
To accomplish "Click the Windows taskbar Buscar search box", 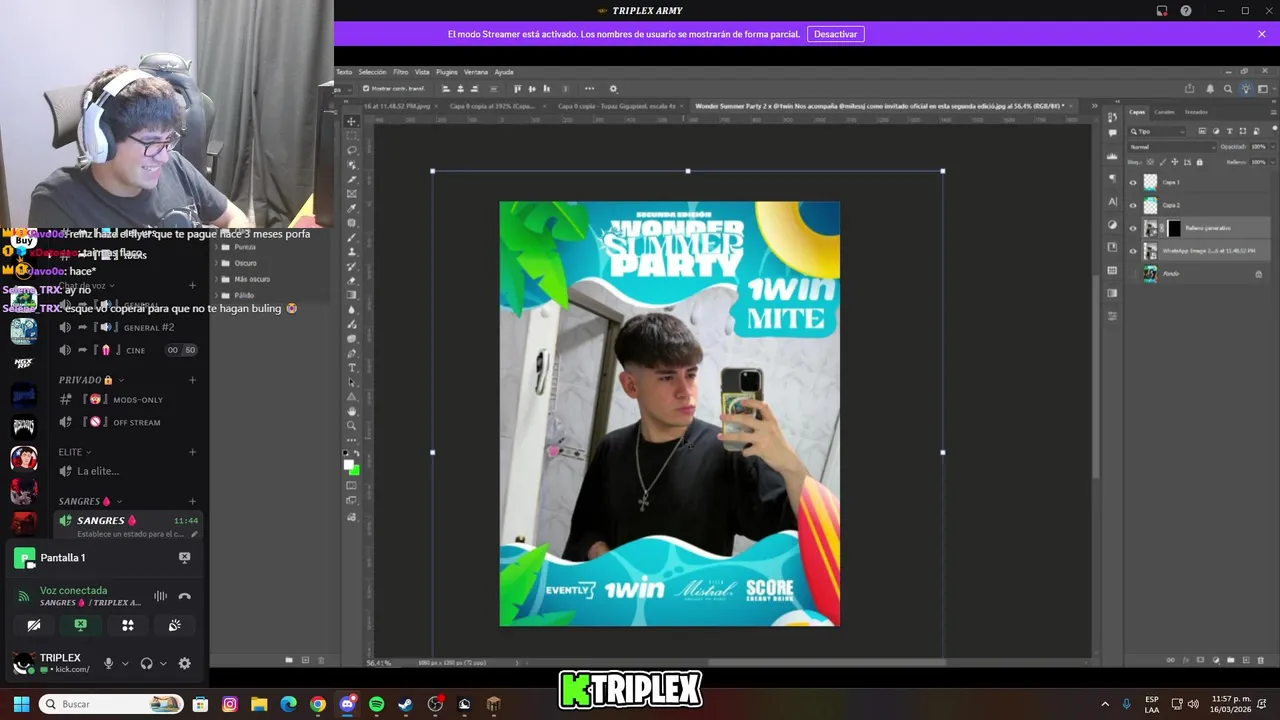I will pyautogui.click(x=112, y=704).
